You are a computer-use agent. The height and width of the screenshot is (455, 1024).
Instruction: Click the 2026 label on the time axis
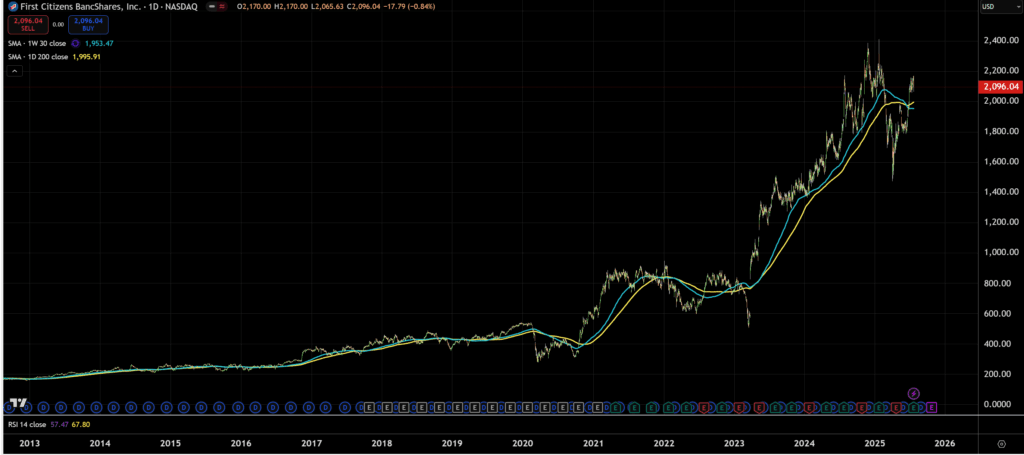[x=945, y=444]
